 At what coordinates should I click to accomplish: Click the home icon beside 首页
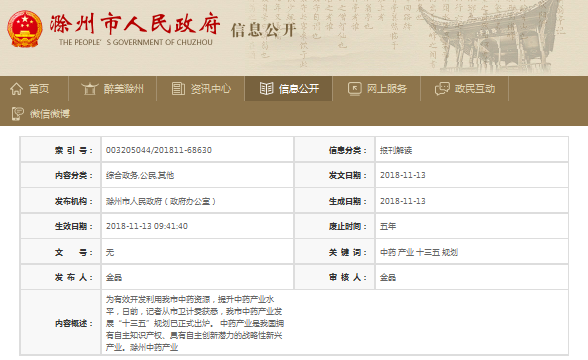(x=16, y=89)
